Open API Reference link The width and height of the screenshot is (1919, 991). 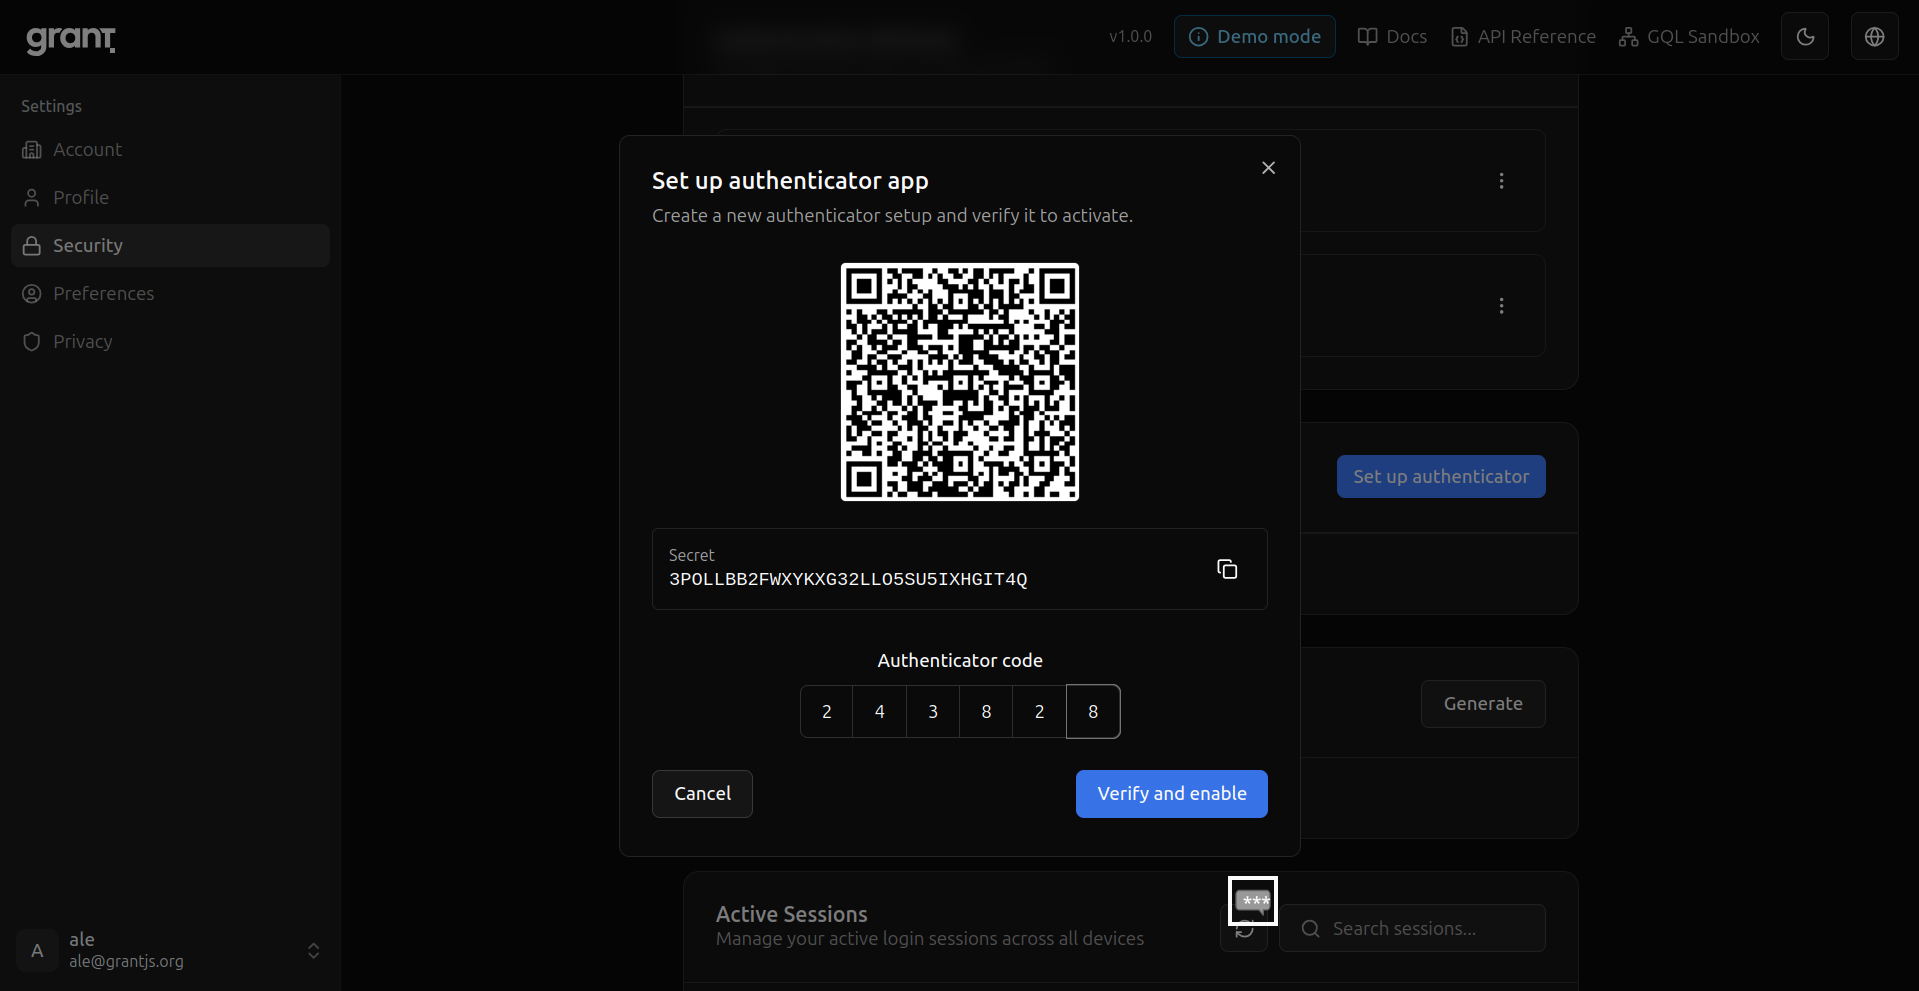pyautogui.click(x=1523, y=37)
